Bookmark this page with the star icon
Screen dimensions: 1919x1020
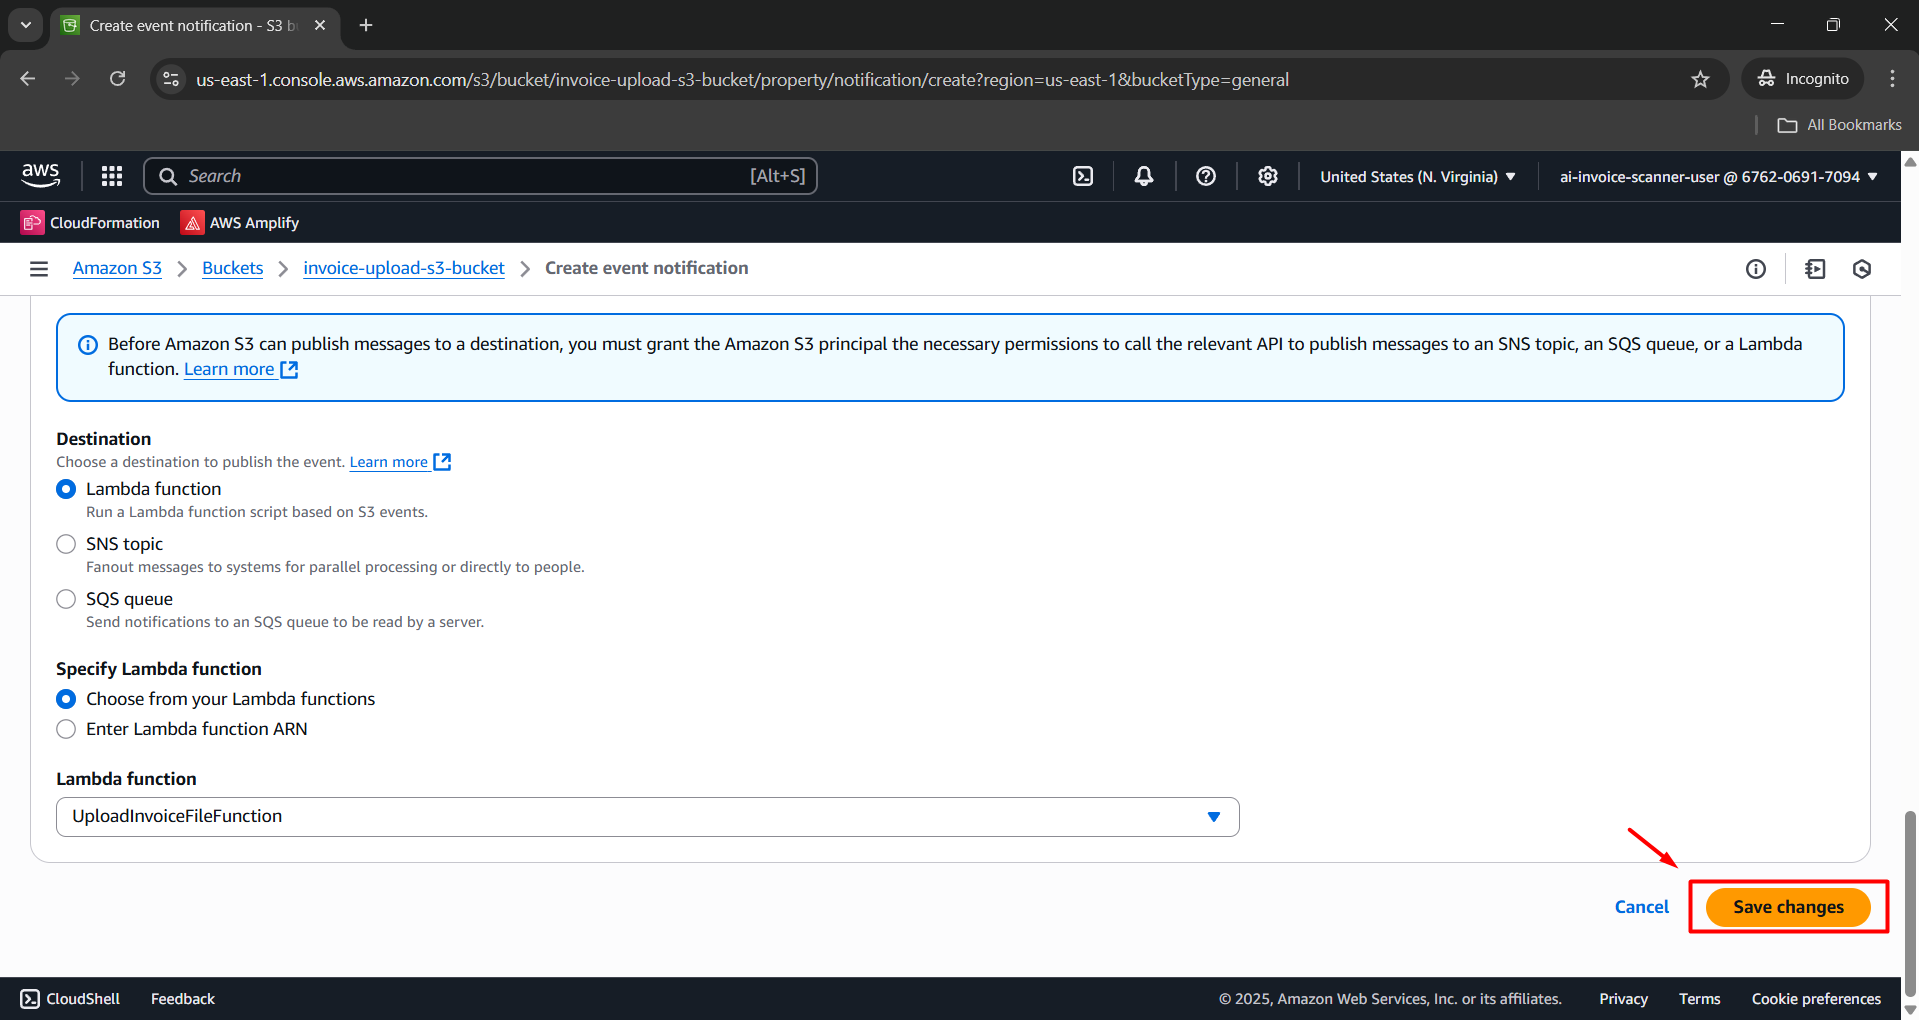click(x=1700, y=79)
